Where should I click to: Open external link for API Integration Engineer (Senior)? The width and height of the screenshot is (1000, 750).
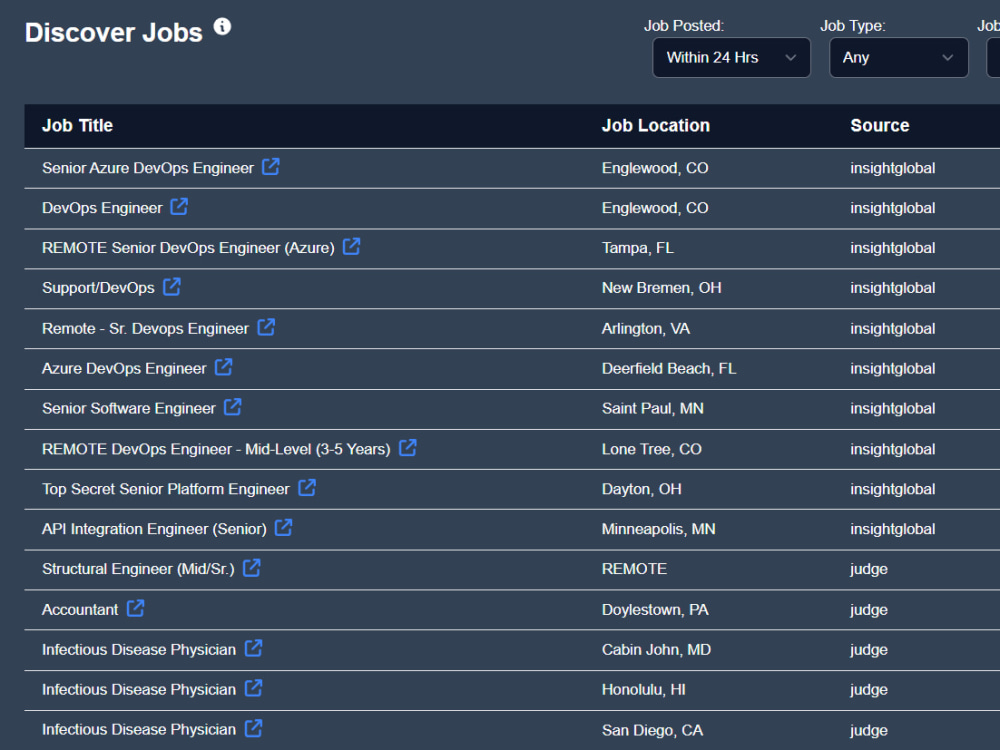pyautogui.click(x=283, y=528)
